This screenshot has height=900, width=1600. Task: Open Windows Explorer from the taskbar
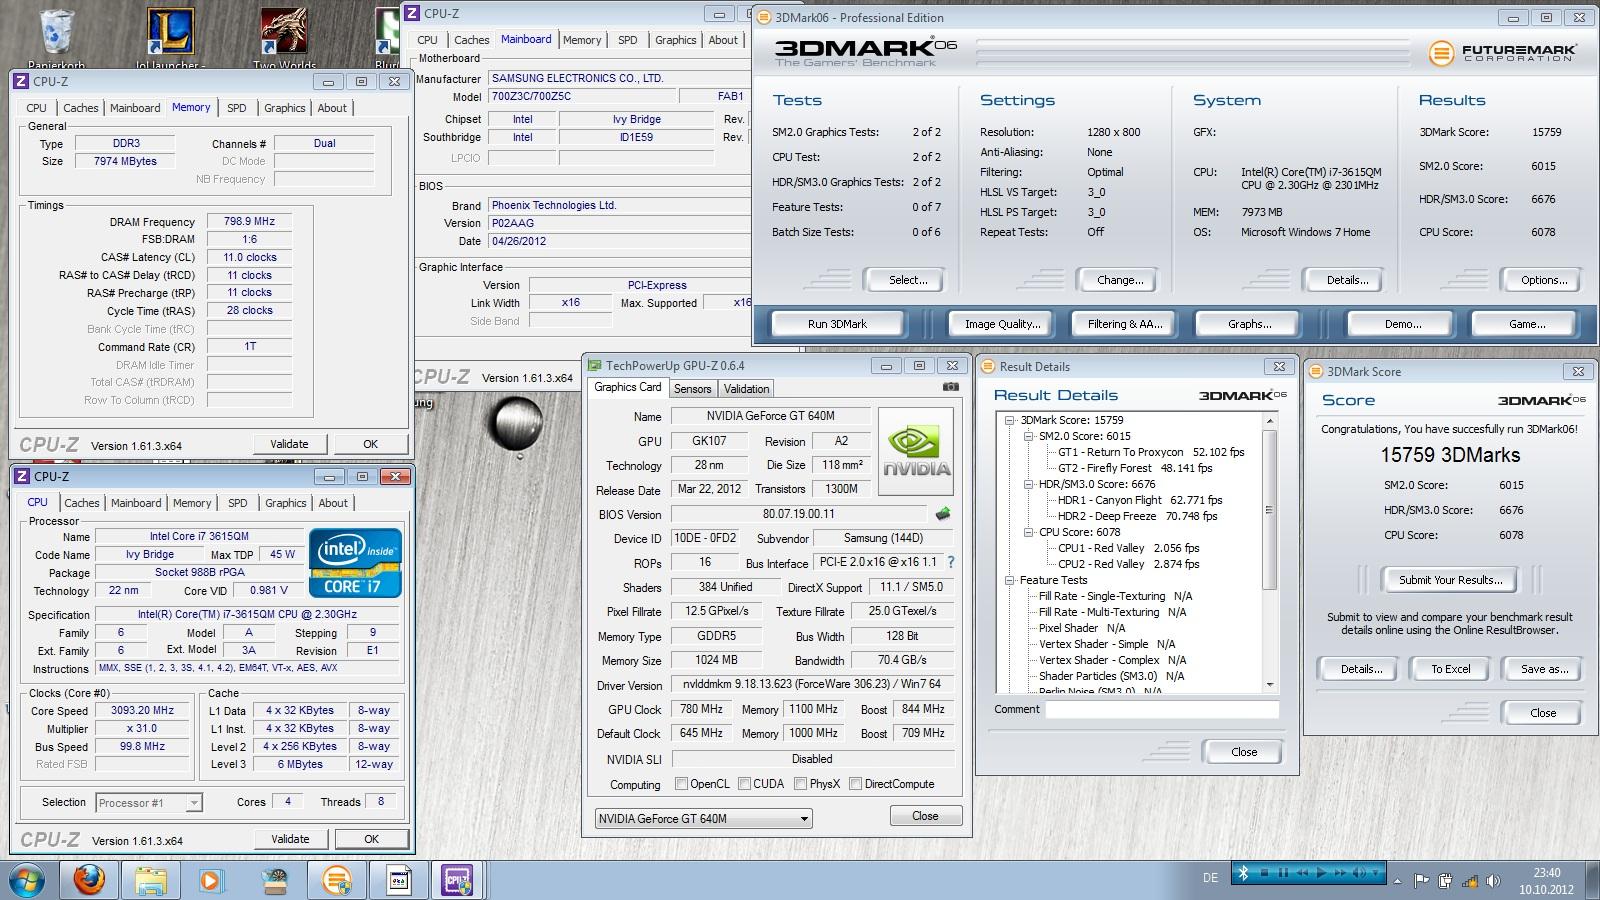[151, 880]
